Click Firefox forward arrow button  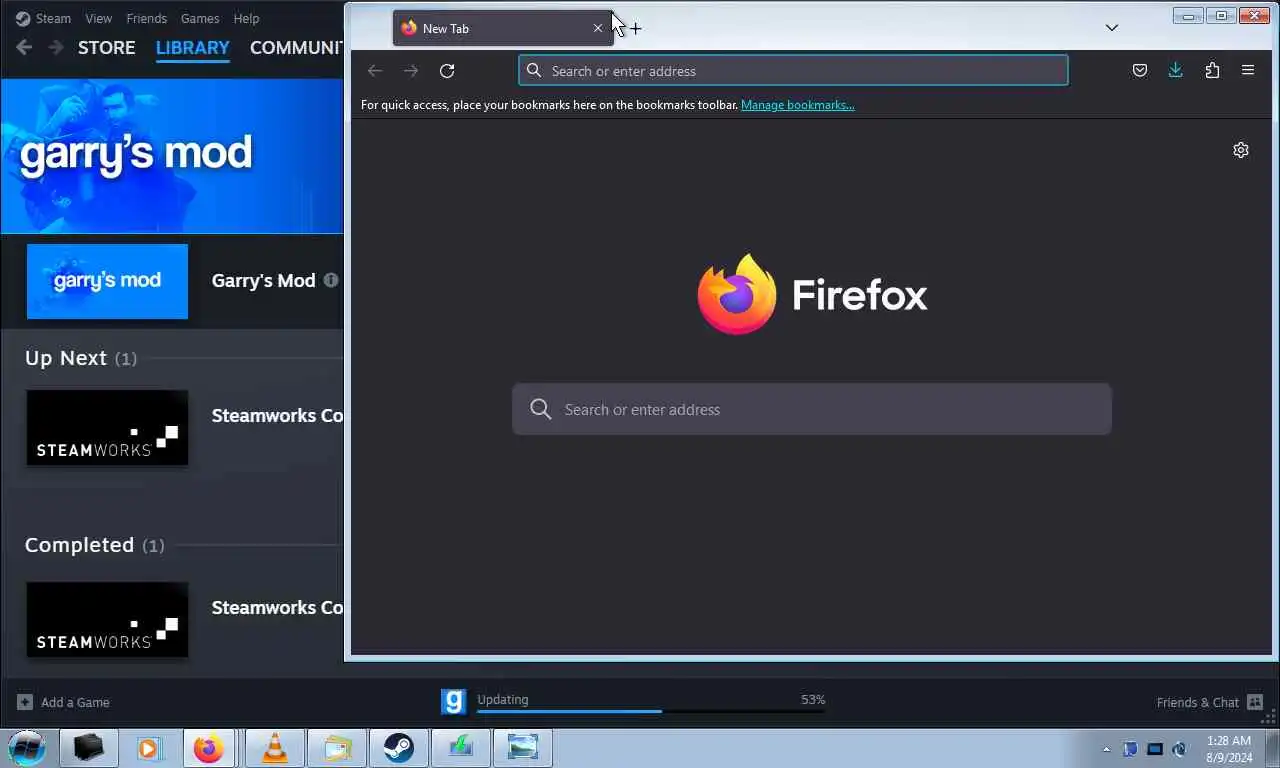[x=411, y=71]
